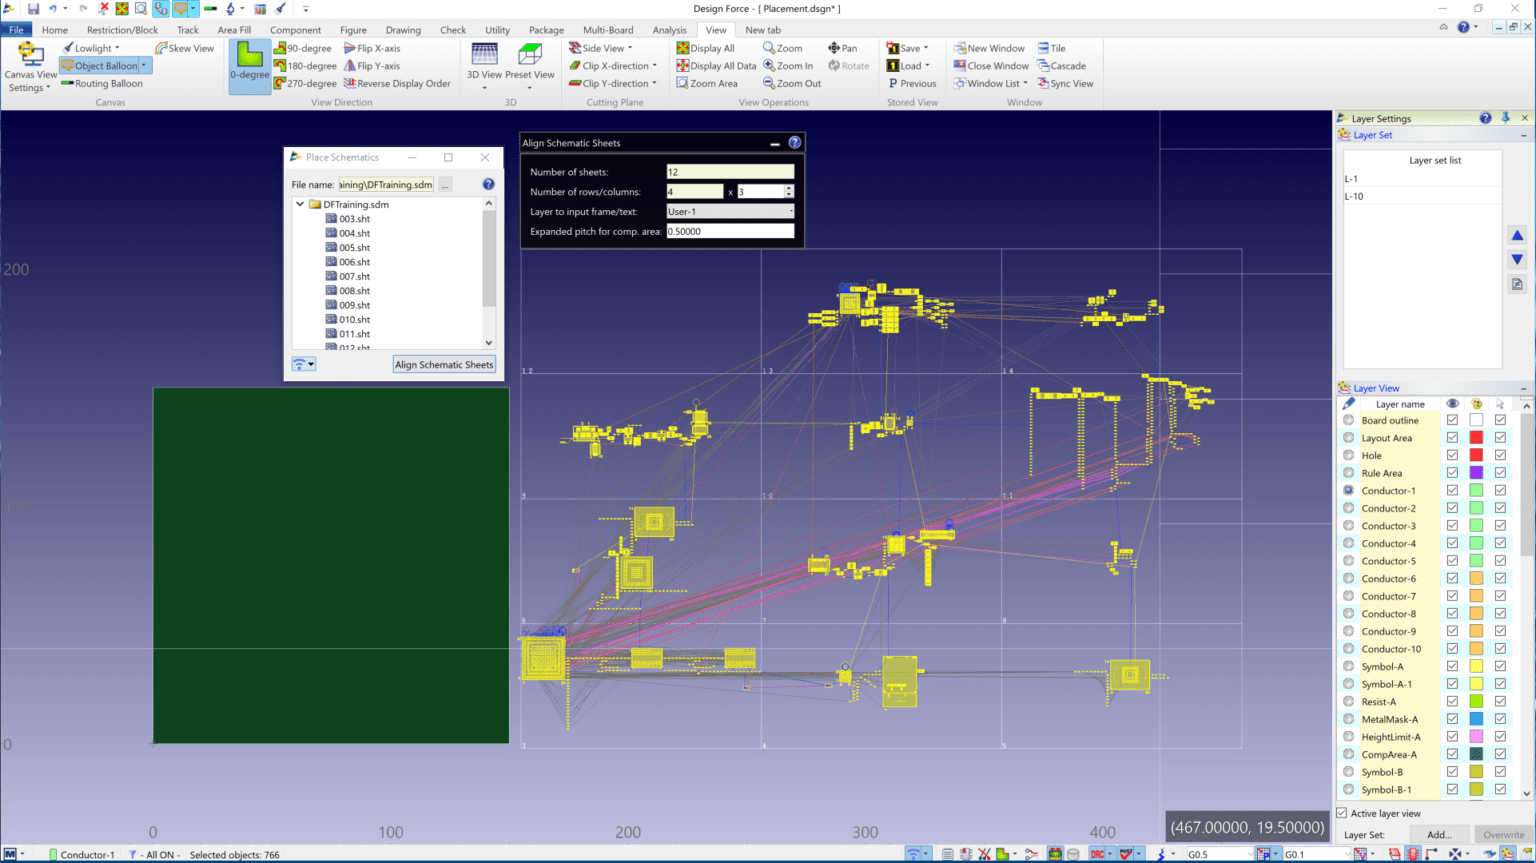Screen dimensions: 1536x863
Task: Select the Pan tool in View Operations
Action: tap(842, 47)
